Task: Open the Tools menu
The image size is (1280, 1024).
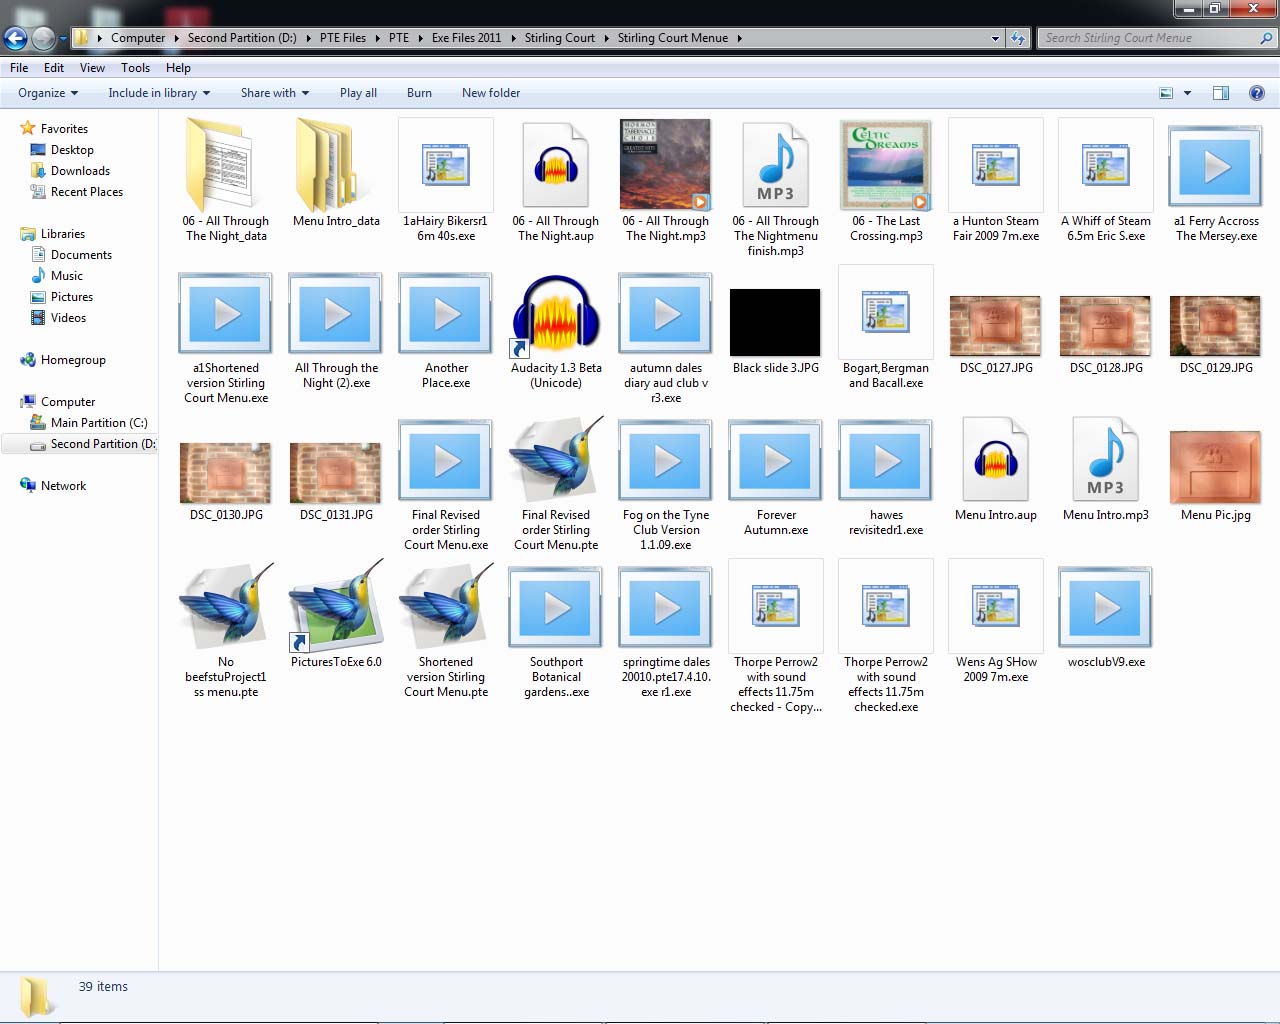Action: click(135, 68)
